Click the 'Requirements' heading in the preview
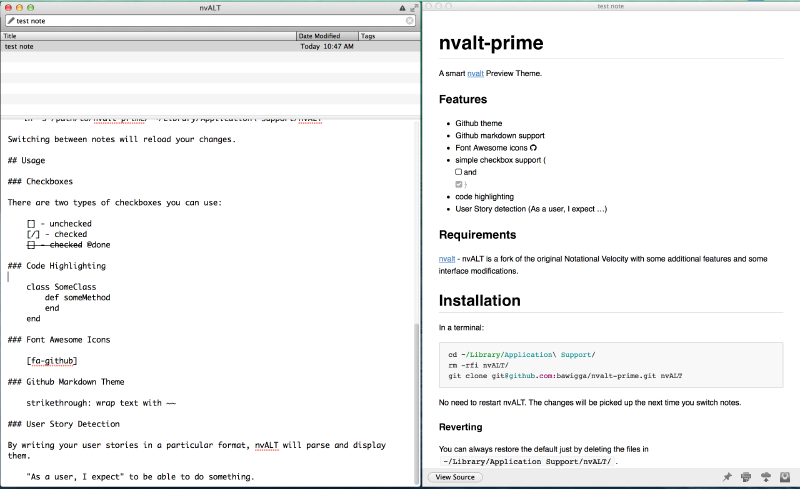 [478, 235]
